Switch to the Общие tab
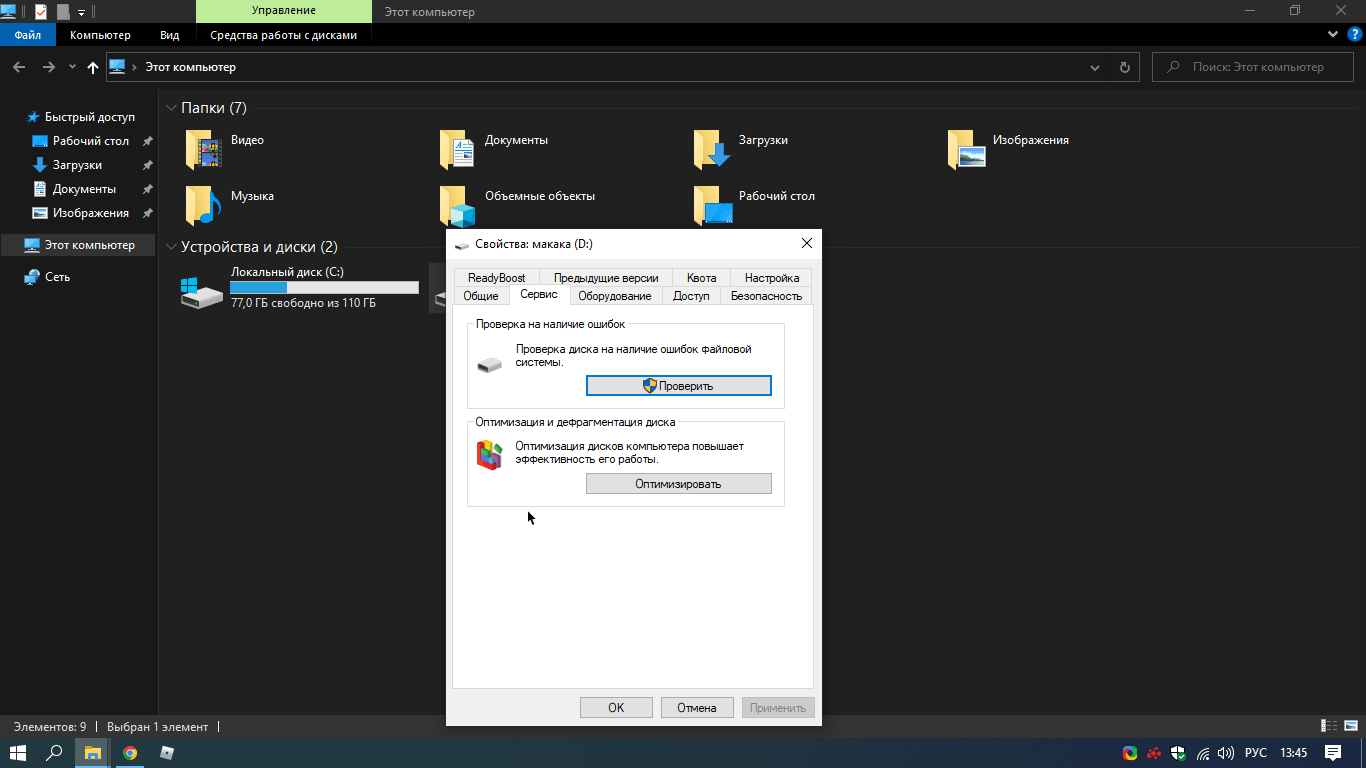Screen dimensions: 1366x768 point(481,295)
